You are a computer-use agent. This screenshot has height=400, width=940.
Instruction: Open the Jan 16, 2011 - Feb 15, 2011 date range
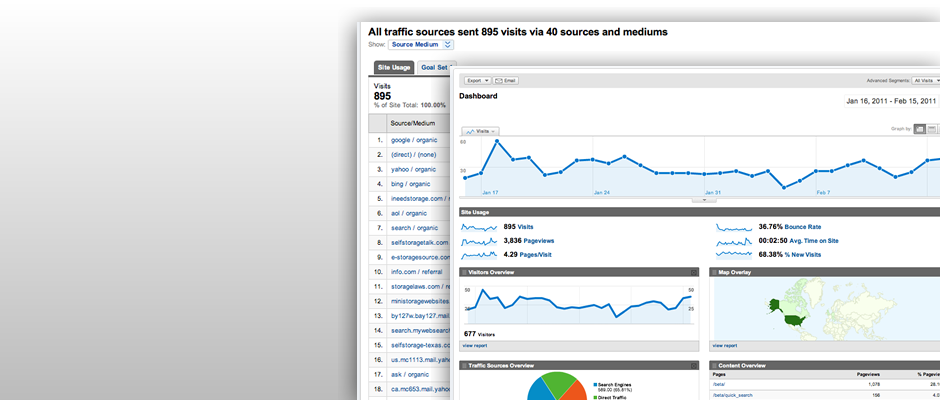[891, 101]
